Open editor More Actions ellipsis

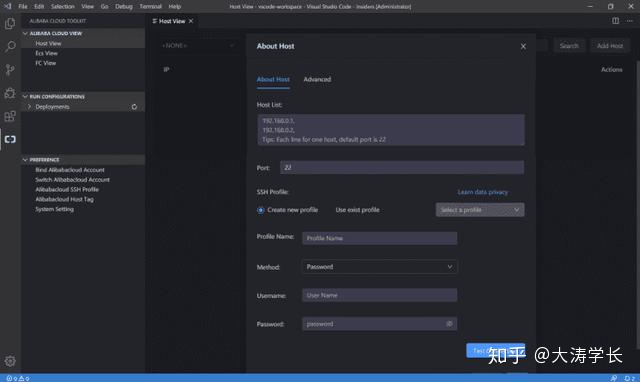(630, 21)
